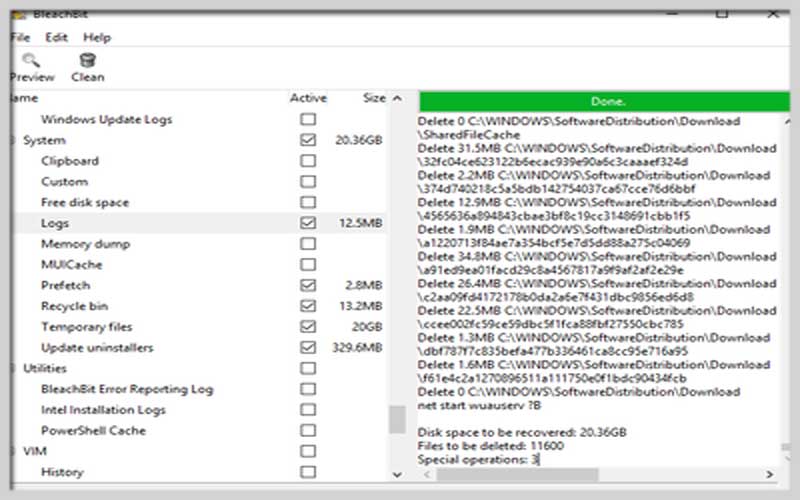This screenshot has width=800, height=500.
Task: Enable the Windows Update Logs checkbox
Action: click(x=308, y=119)
